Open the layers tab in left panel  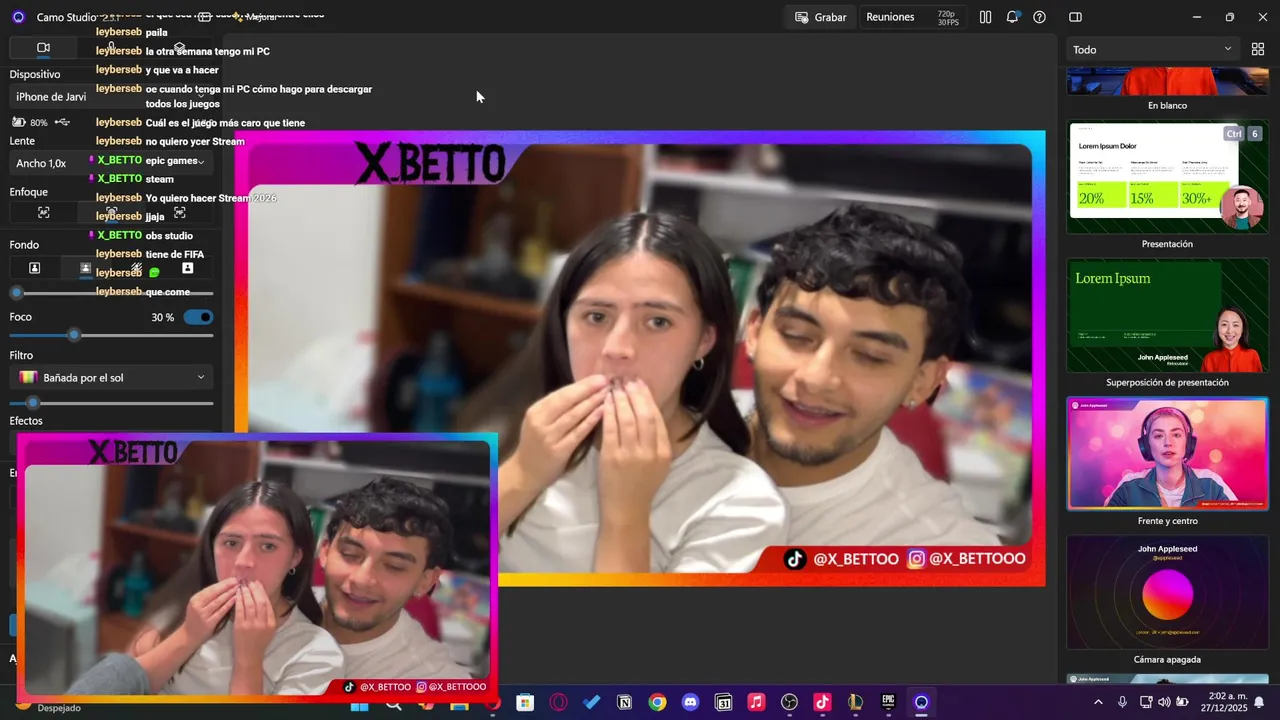tap(179, 47)
